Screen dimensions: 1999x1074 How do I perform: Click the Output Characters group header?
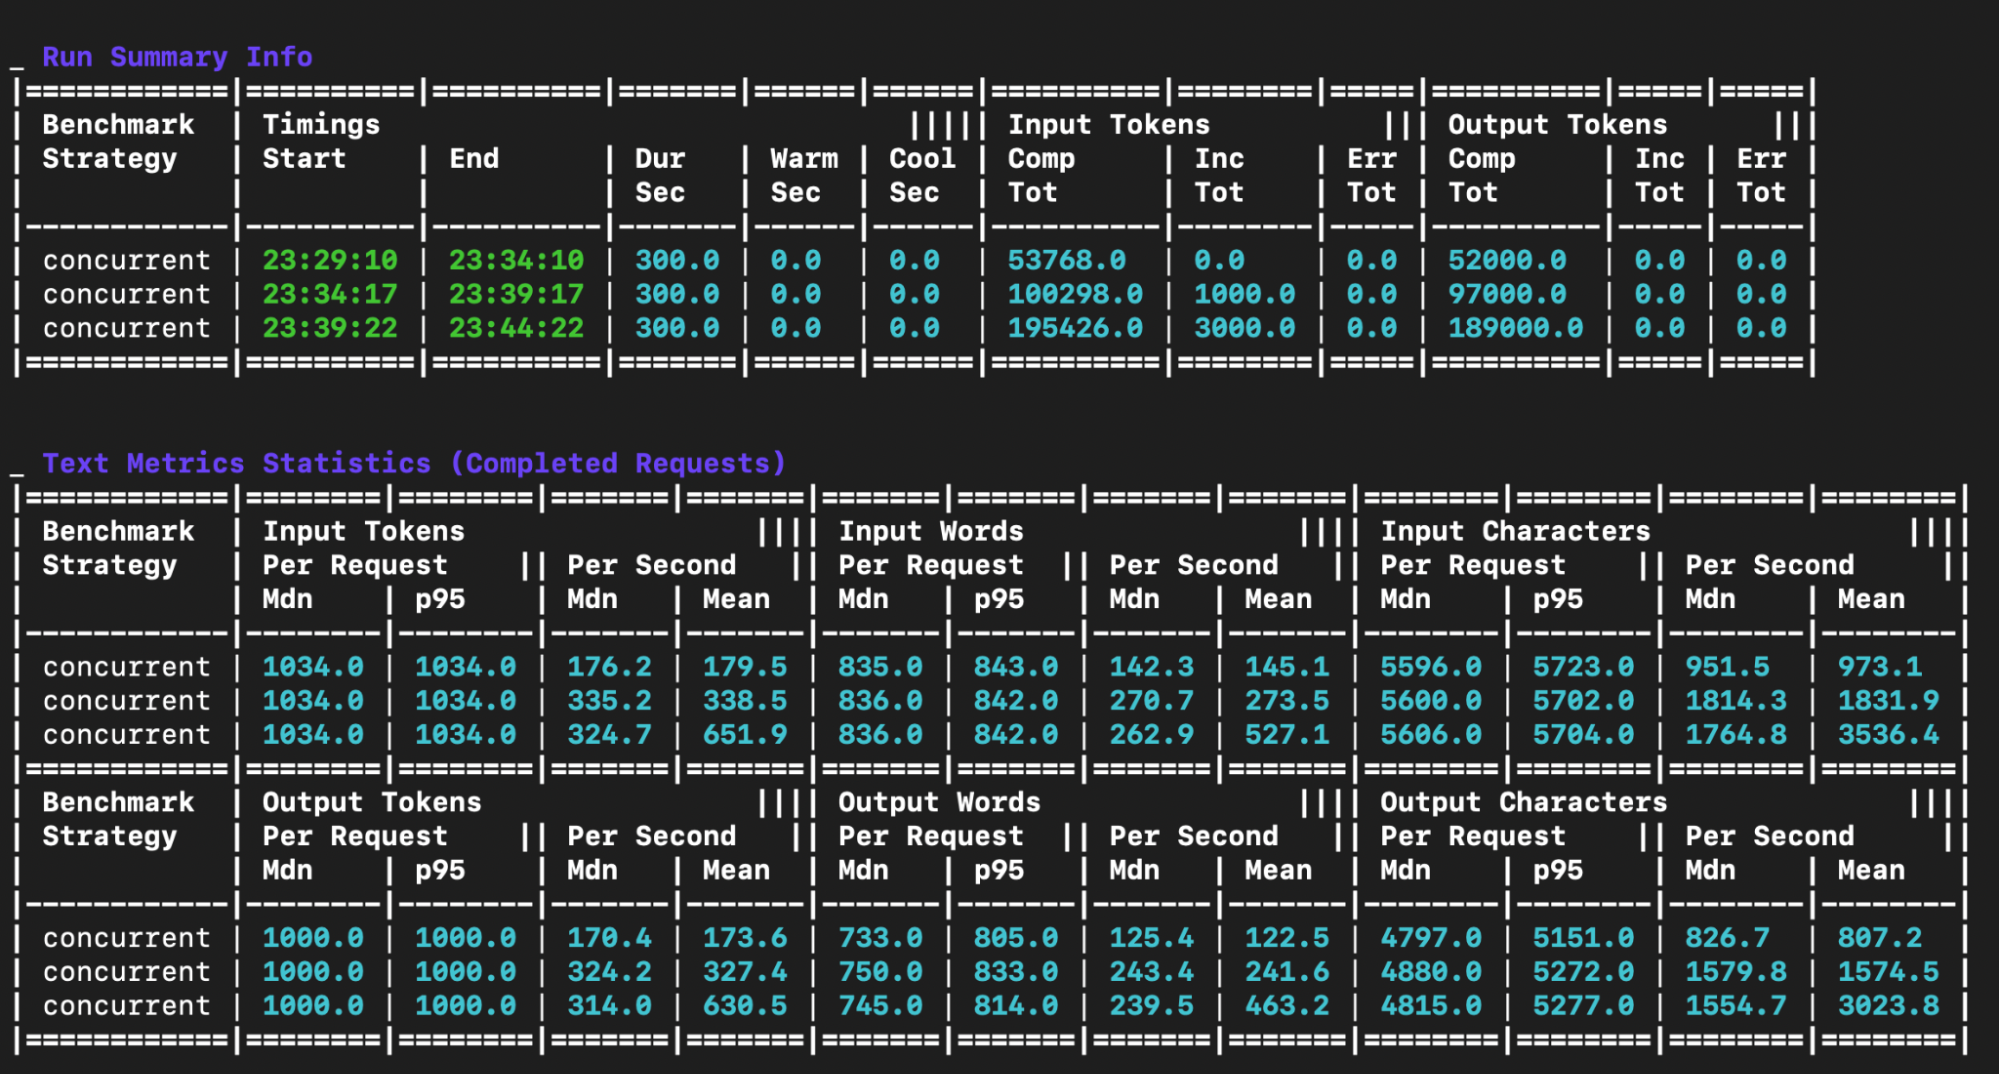tap(1523, 803)
